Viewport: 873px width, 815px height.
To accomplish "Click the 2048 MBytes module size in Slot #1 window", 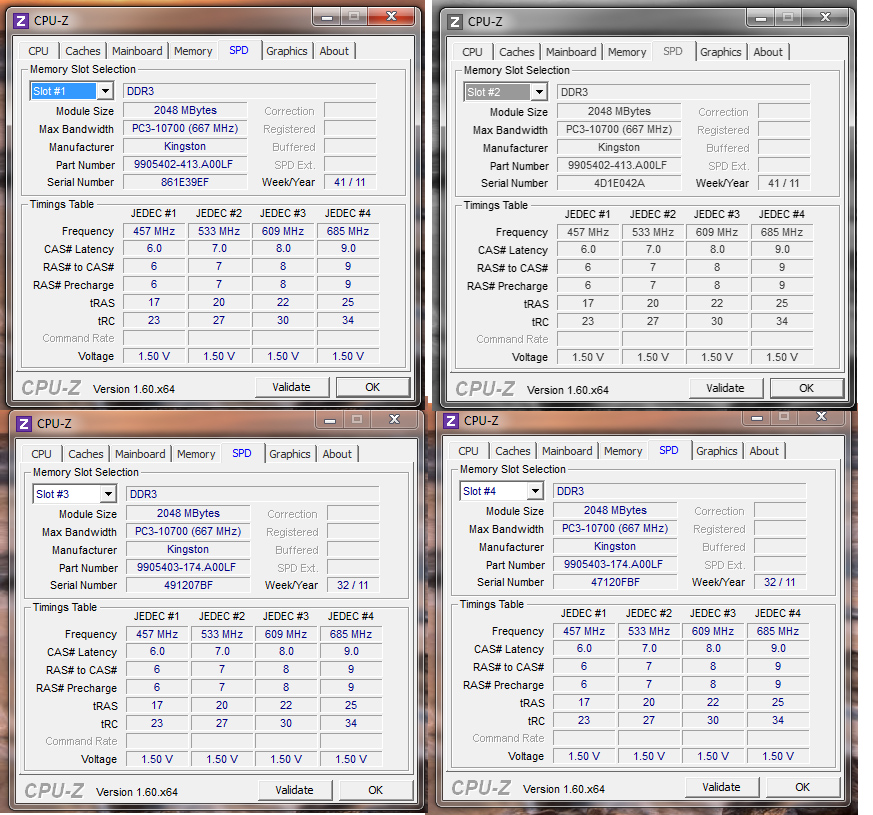I will click(185, 110).
